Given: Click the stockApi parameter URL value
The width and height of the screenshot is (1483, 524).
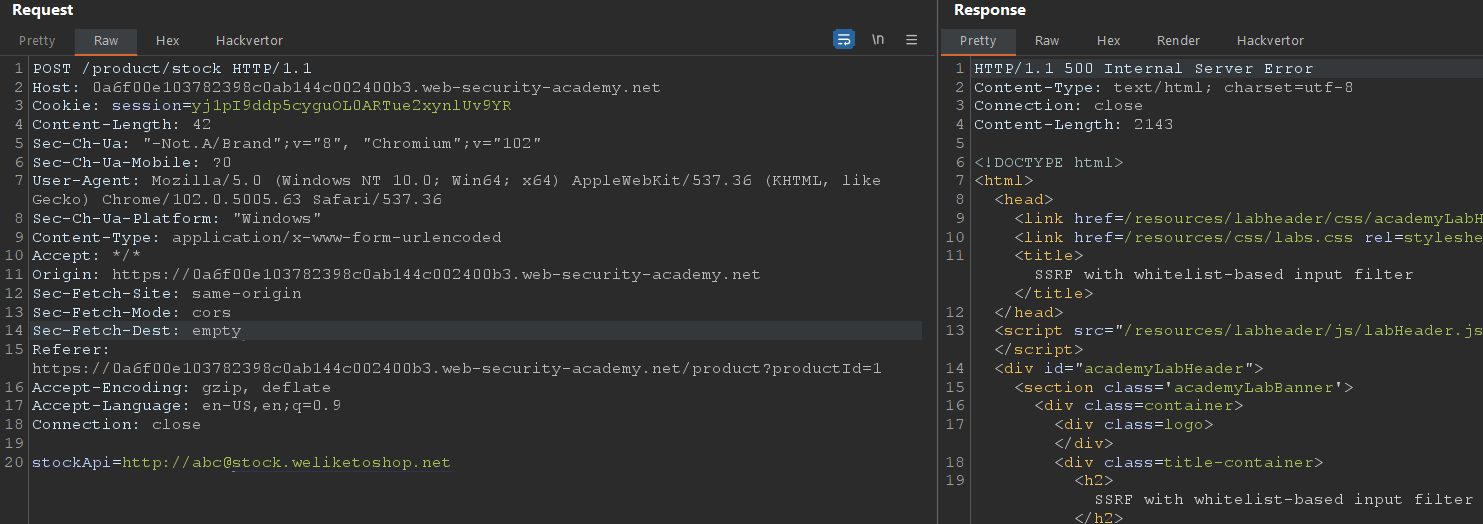Looking at the screenshot, I should pyautogui.click(x=286, y=463).
